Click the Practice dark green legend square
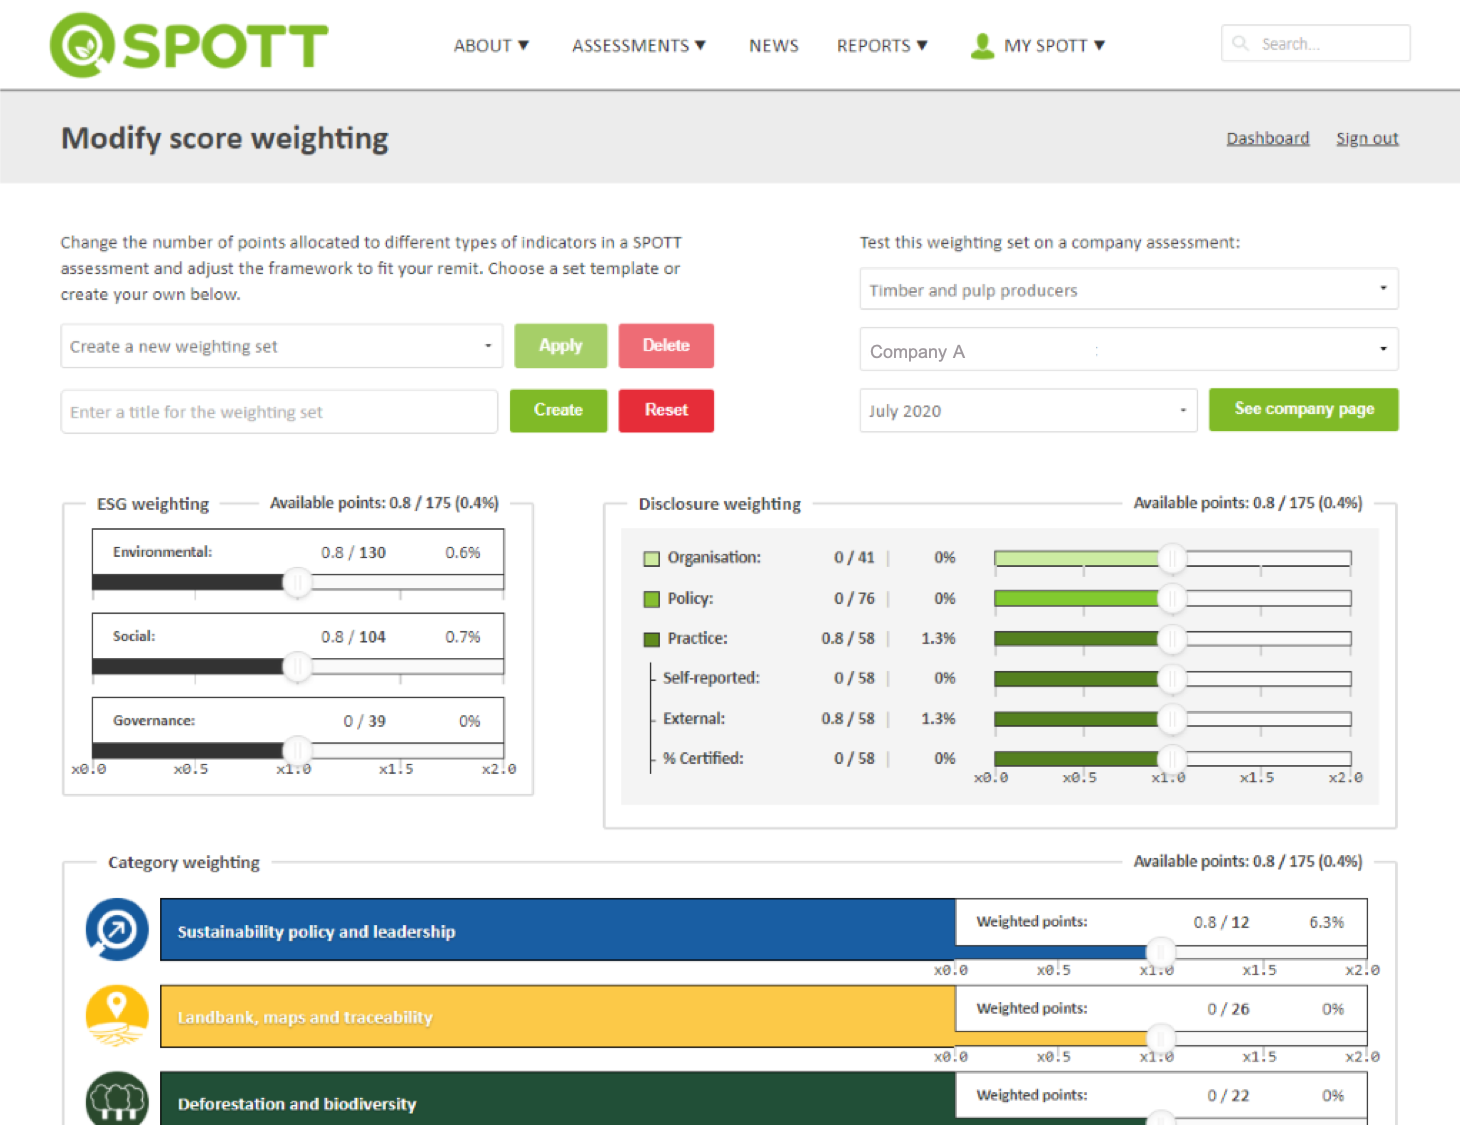The image size is (1460, 1125). tap(650, 638)
